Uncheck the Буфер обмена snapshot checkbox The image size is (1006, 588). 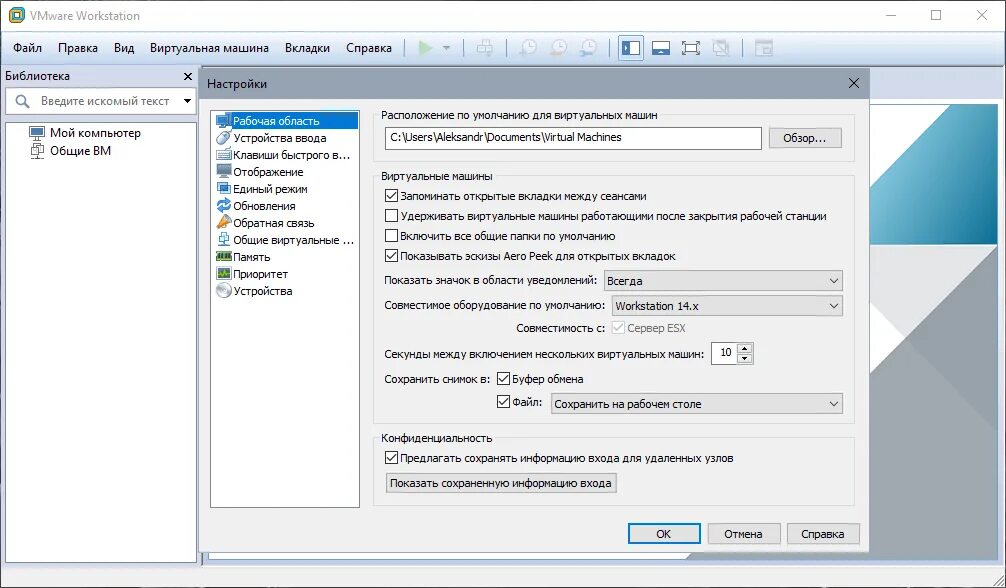point(503,378)
